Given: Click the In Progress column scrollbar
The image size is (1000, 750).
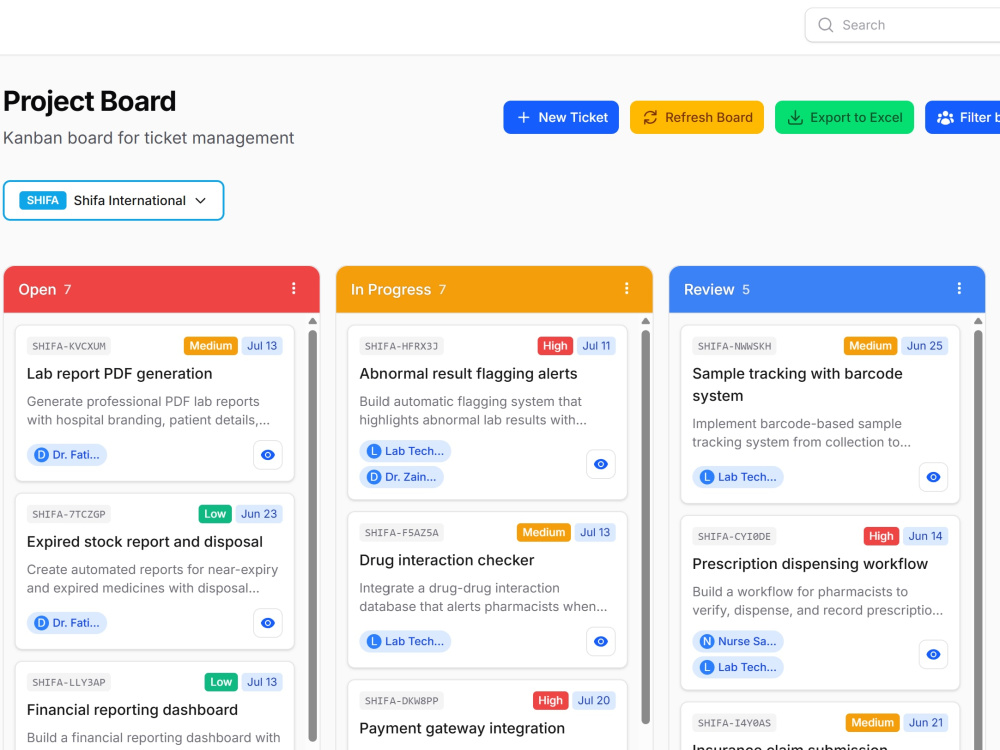Looking at the screenshot, I should (645, 527).
